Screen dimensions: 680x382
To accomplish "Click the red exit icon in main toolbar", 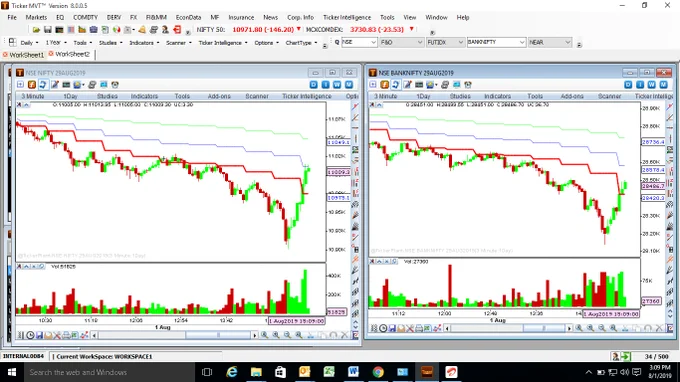I will [177, 29].
